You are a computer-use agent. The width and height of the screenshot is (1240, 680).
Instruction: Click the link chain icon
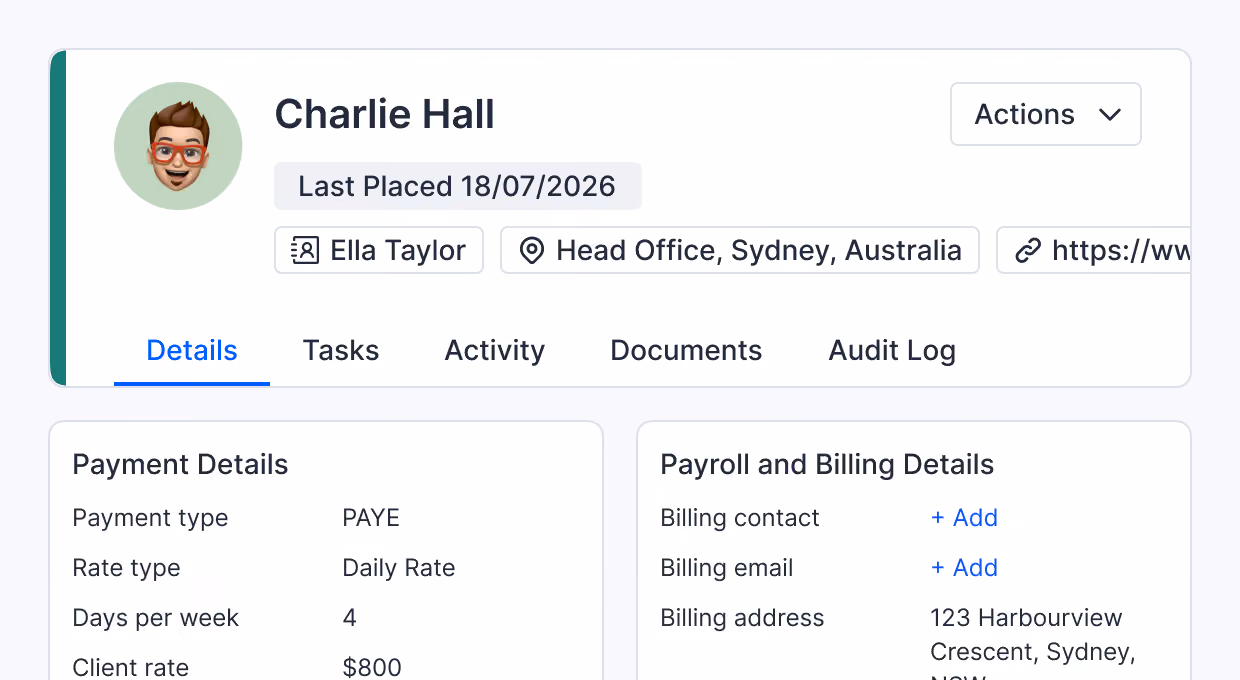click(1028, 250)
